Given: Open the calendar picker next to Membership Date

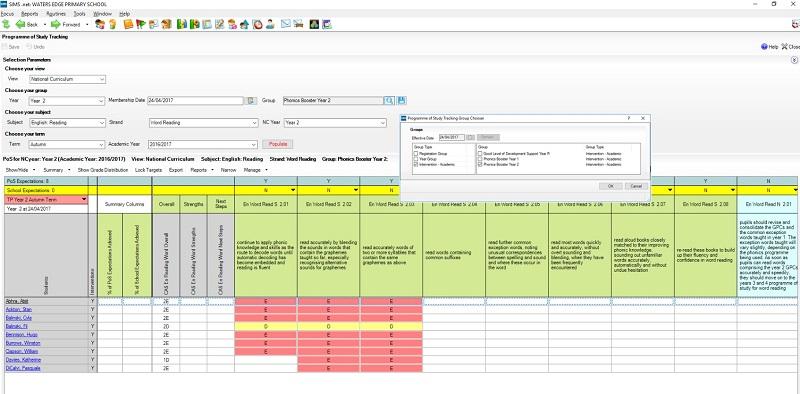Looking at the screenshot, I should (x=251, y=101).
